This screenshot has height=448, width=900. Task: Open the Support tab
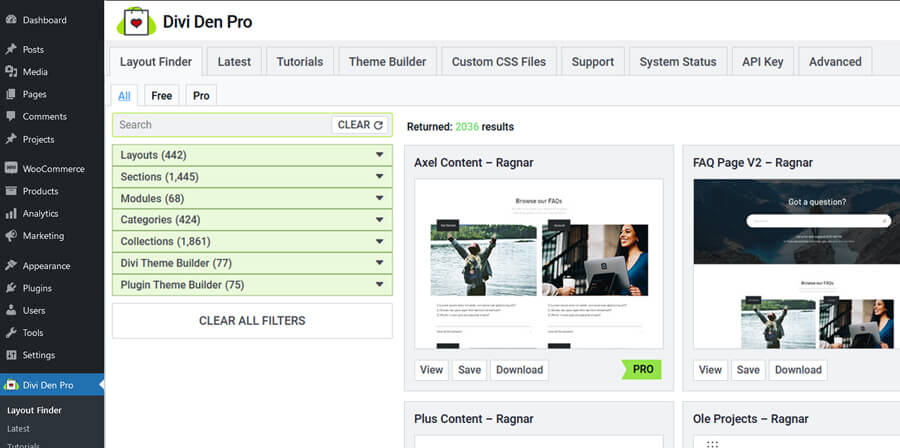pos(593,62)
